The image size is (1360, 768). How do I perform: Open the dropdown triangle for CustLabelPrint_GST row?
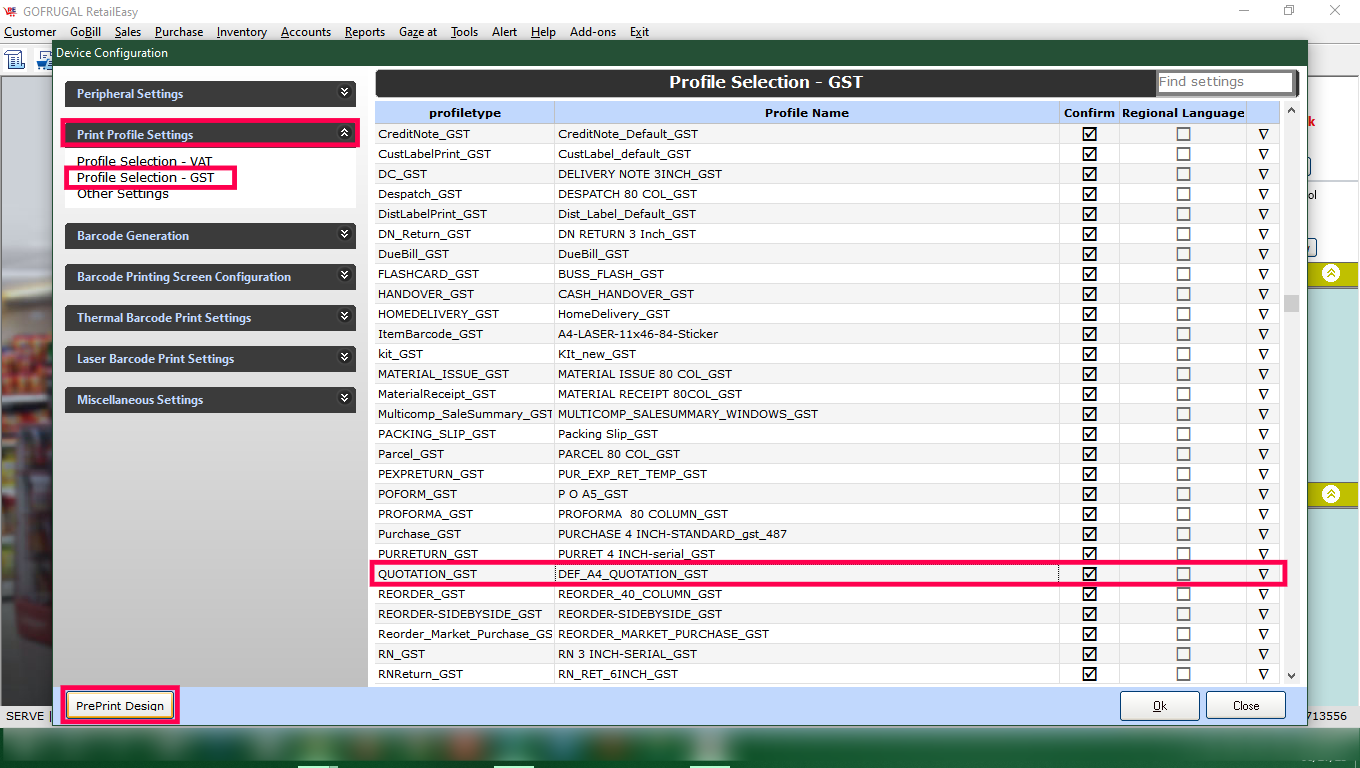1263,154
